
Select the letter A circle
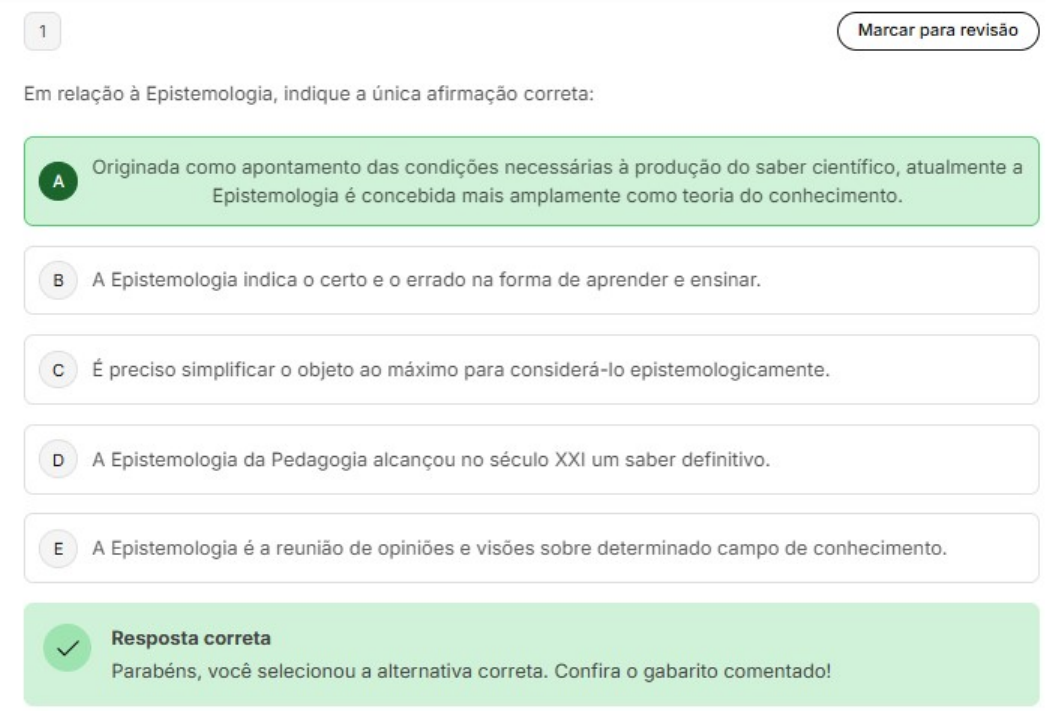point(58,181)
